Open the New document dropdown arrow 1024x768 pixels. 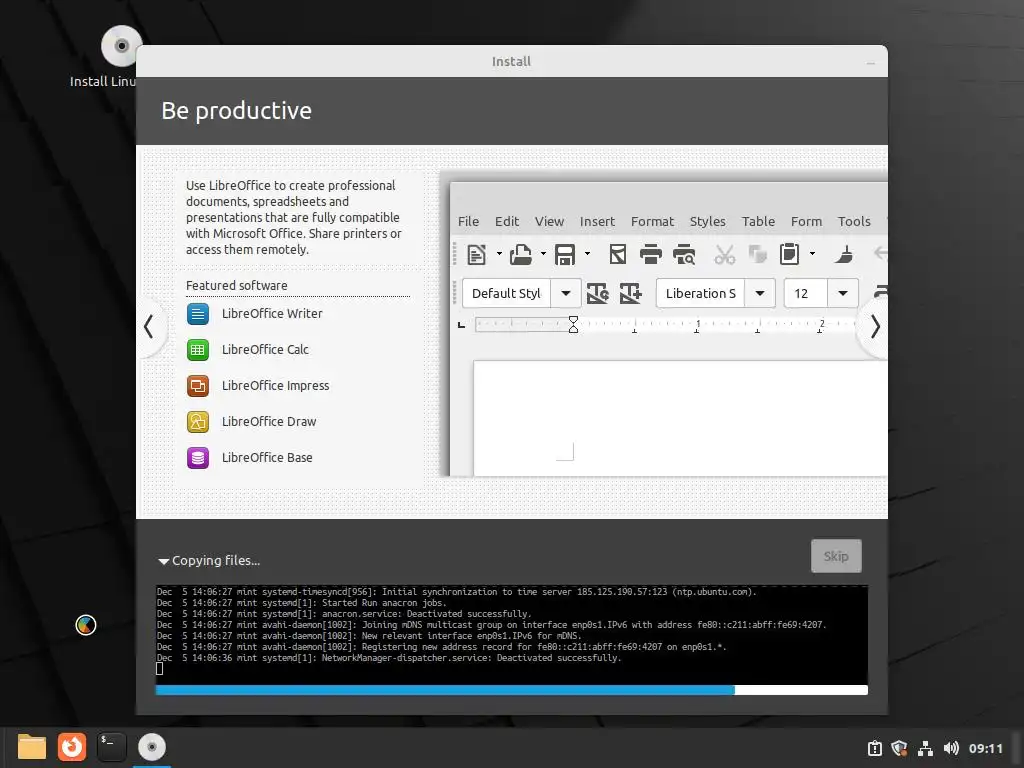tap(499, 254)
